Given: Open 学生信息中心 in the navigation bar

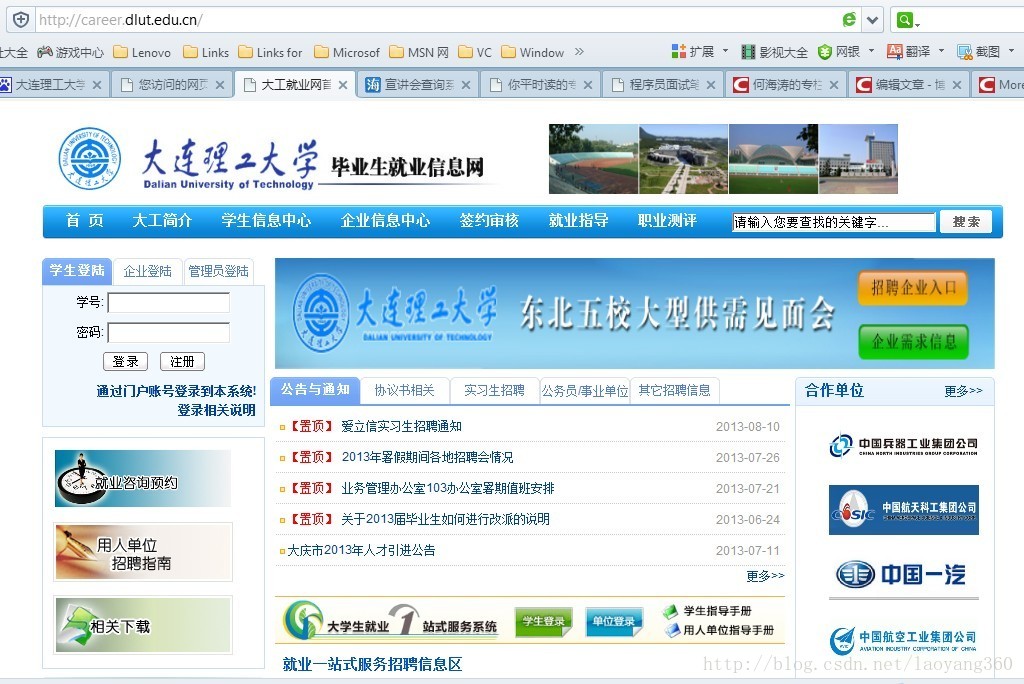Looking at the screenshot, I should tap(266, 221).
